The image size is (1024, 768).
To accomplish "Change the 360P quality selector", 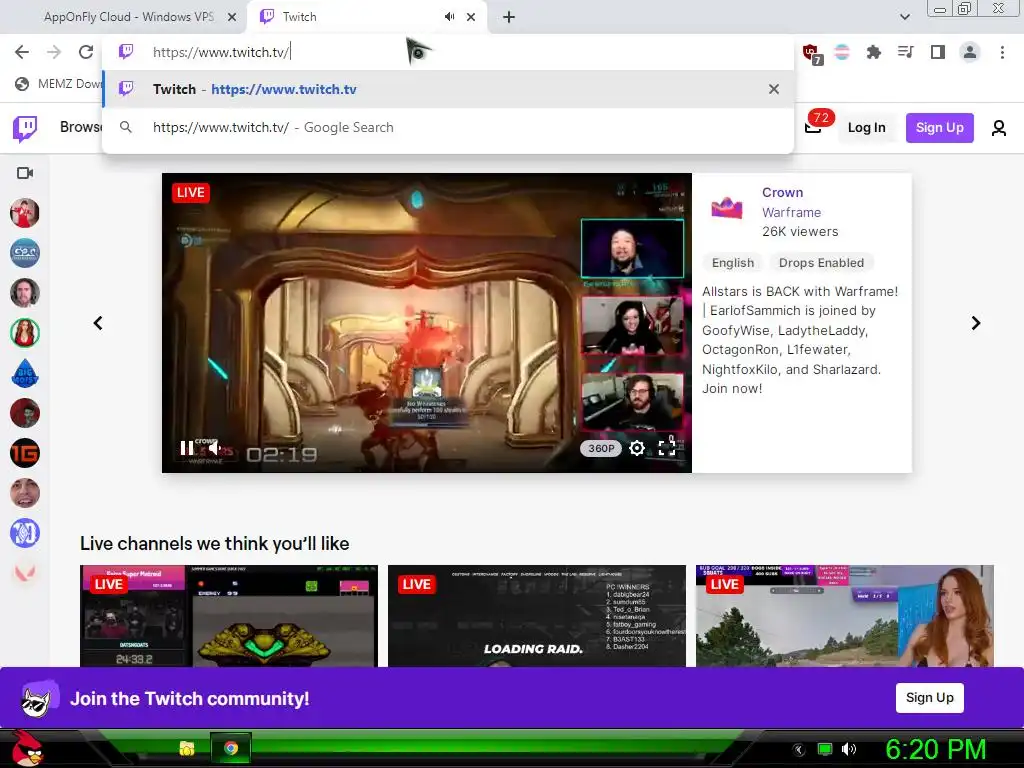I will (601, 448).
